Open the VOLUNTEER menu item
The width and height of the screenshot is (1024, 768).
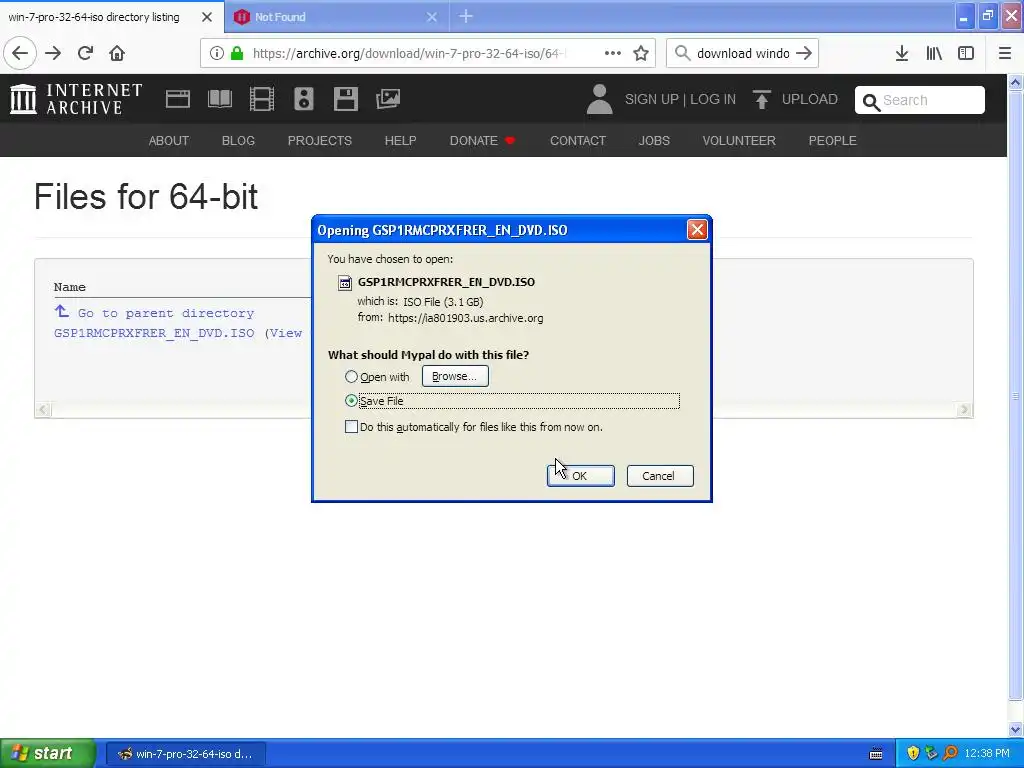click(x=739, y=140)
